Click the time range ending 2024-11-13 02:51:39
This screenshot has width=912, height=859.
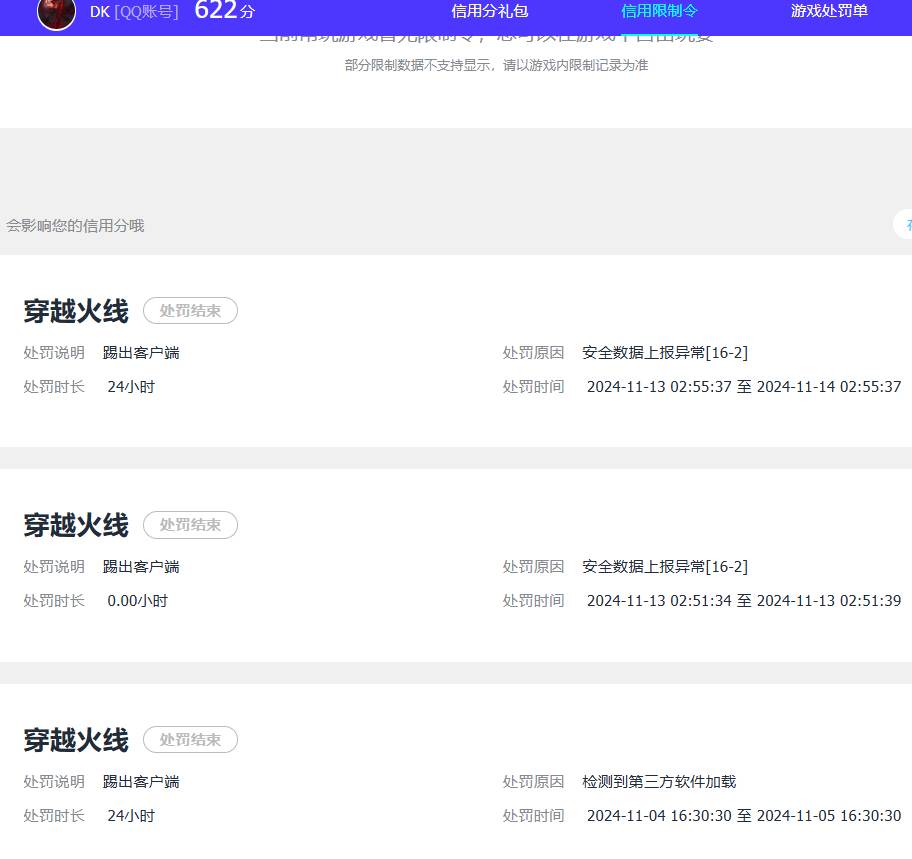click(x=744, y=601)
